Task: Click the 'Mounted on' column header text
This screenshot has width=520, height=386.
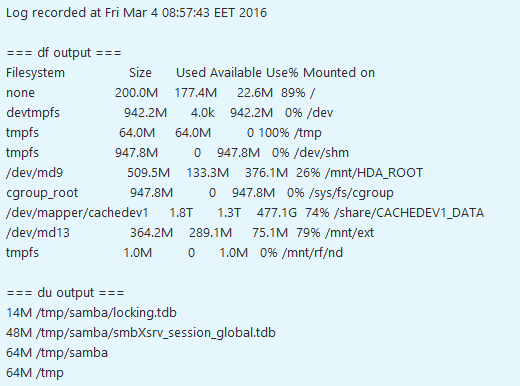Action: coord(339,73)
